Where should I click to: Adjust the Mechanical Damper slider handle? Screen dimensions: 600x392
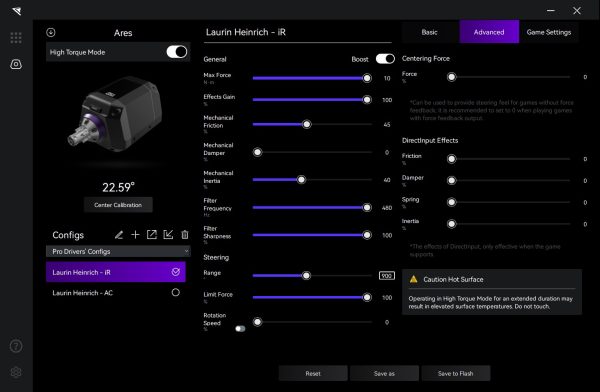pos(258,152)
